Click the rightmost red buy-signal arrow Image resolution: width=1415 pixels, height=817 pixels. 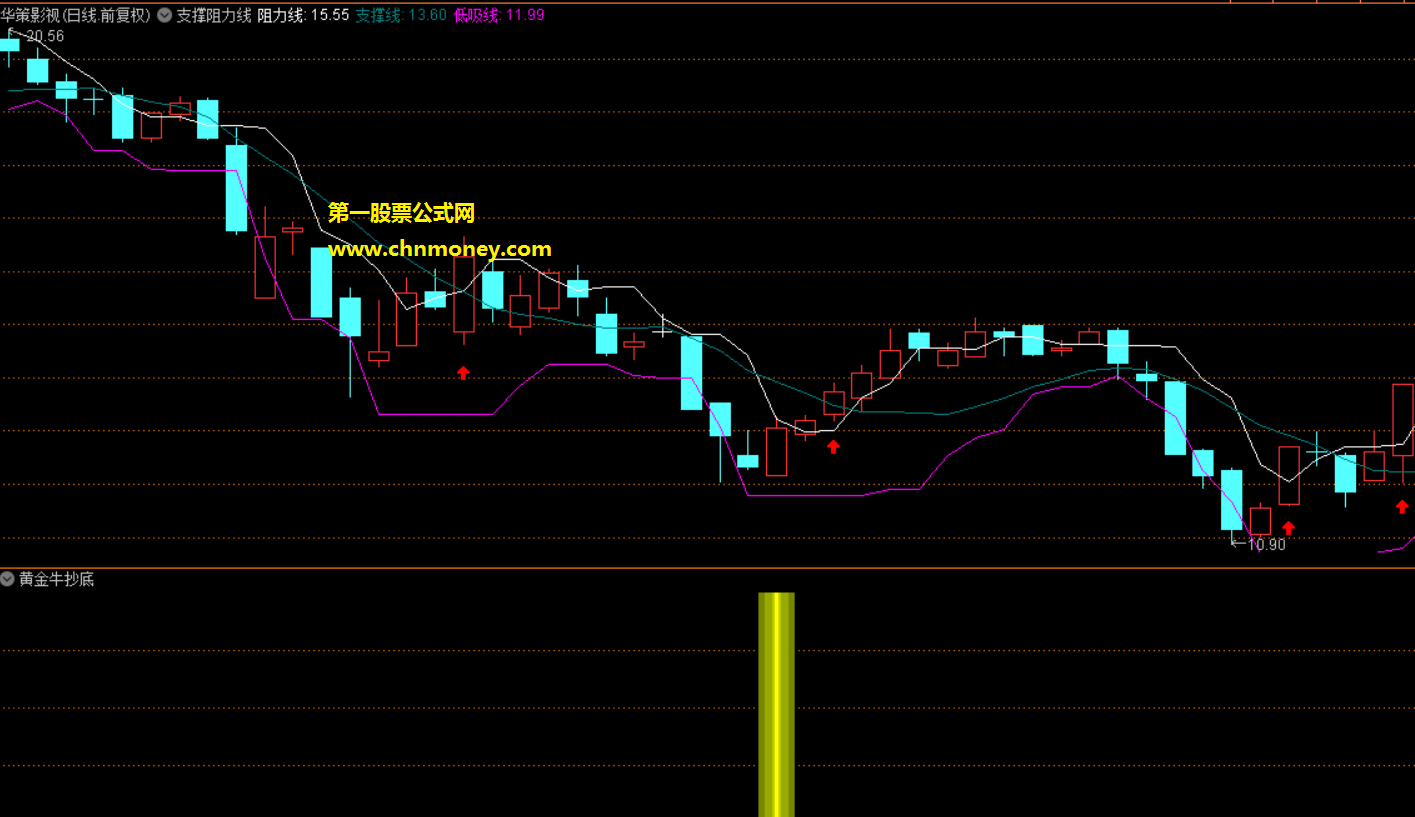click(x=1402, y=506)
